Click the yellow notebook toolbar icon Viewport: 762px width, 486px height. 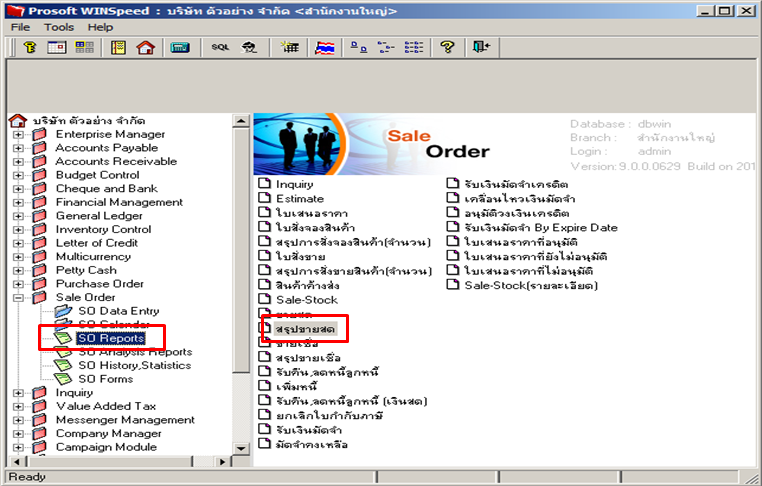[x=118, y=47]
